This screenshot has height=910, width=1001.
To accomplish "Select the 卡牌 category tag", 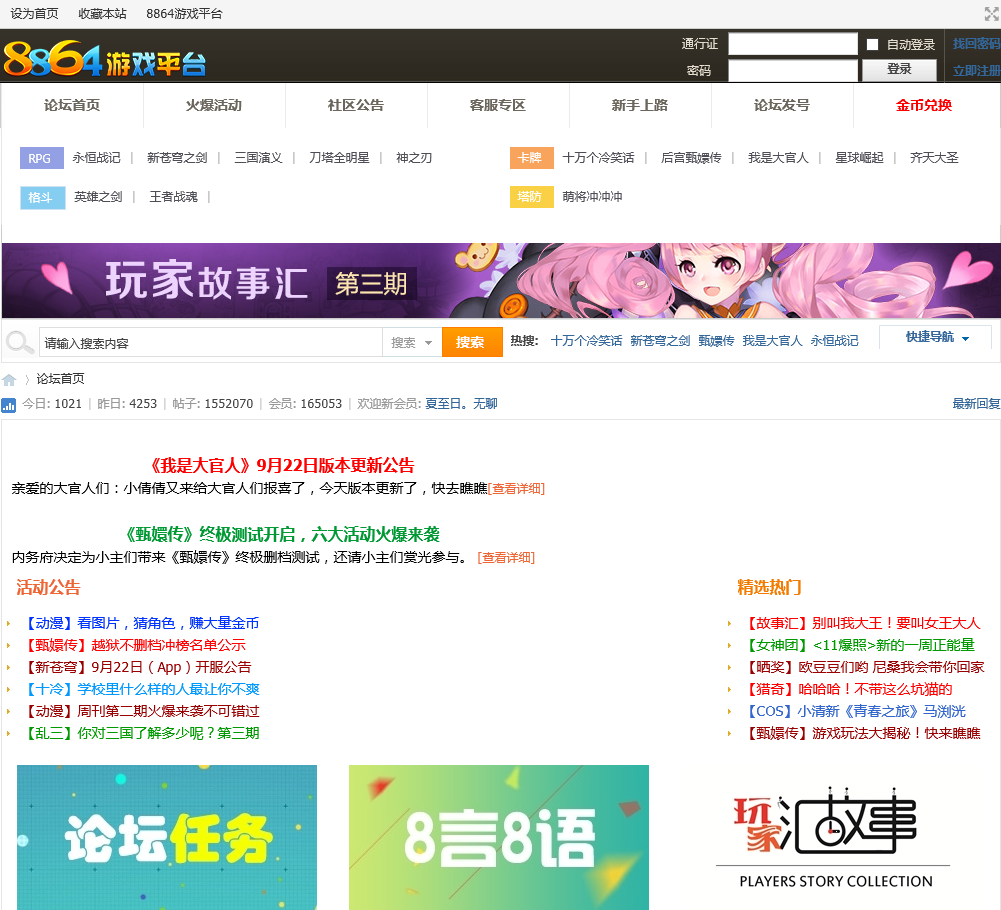I will click(531, 158).
